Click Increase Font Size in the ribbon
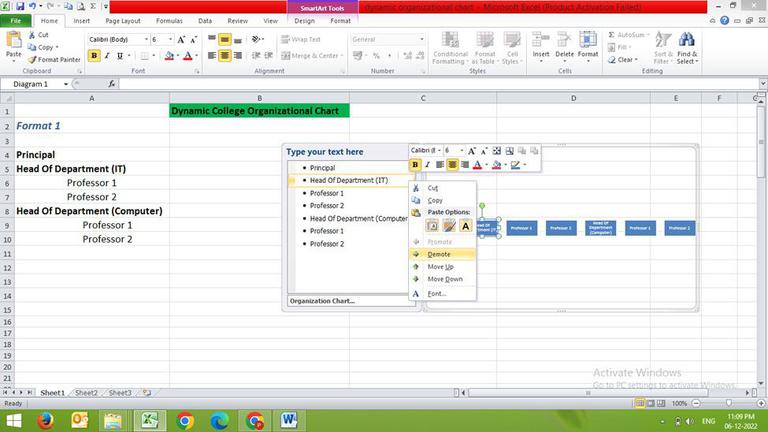This screenshot has height=432, width=768. pos(181,40)
